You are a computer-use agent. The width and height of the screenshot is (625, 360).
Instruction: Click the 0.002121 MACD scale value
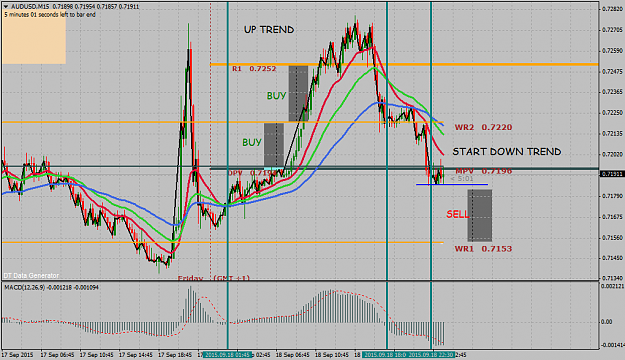tap(612, 286)
